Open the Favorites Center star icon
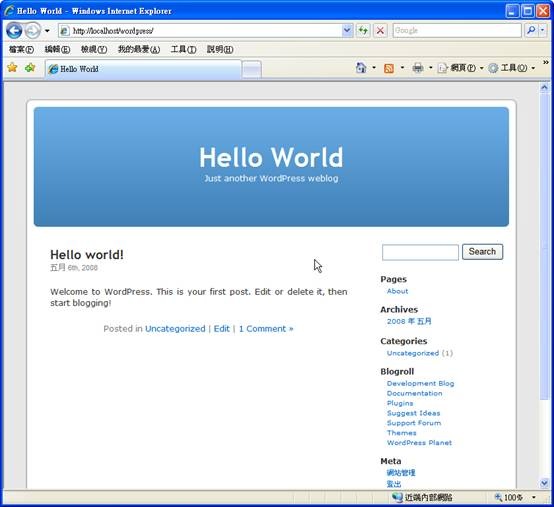The width and height of the screenshot is (554, 507). [x=12, y=67]
